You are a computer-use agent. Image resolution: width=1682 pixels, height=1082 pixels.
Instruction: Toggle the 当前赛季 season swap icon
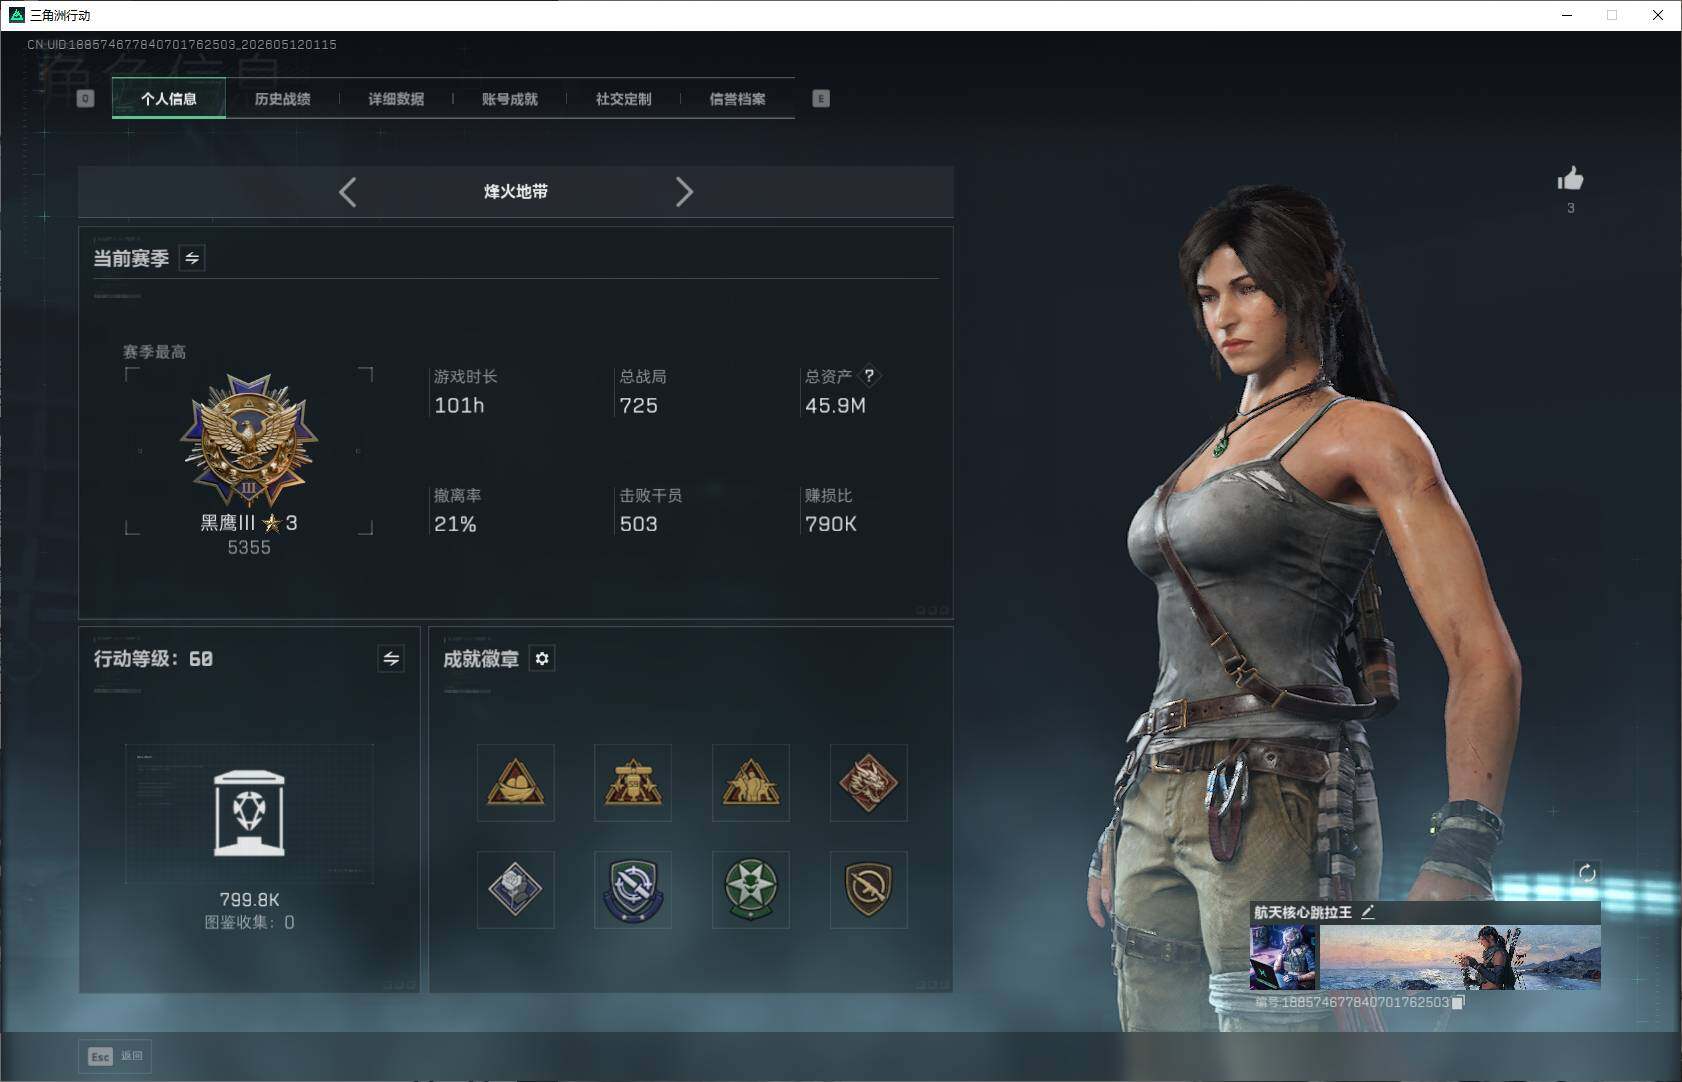(x=192, y=258)
